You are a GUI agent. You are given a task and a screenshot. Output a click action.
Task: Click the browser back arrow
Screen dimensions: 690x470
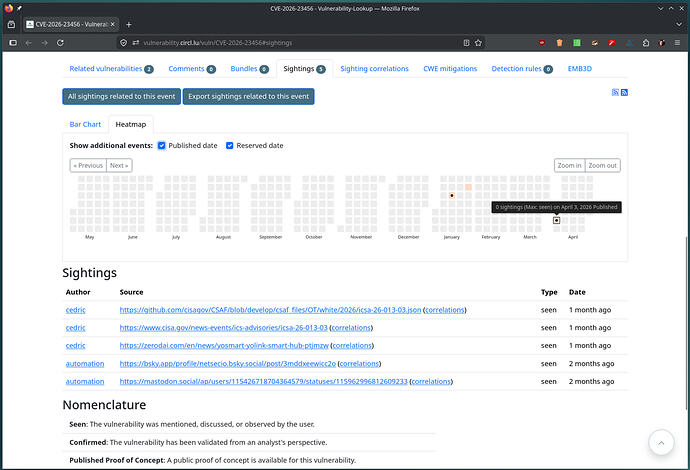pyautogui.click(x=27, y=43)
